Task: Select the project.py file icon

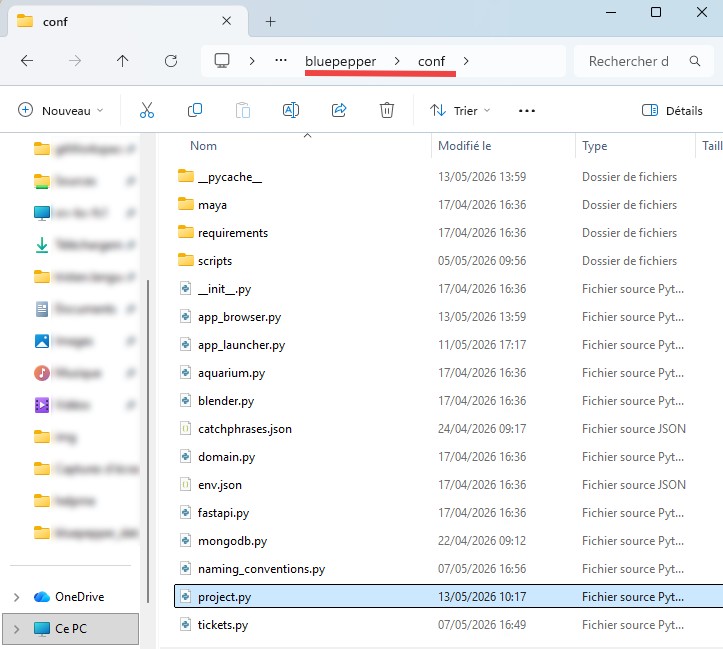Action: [x=185, y=596]
